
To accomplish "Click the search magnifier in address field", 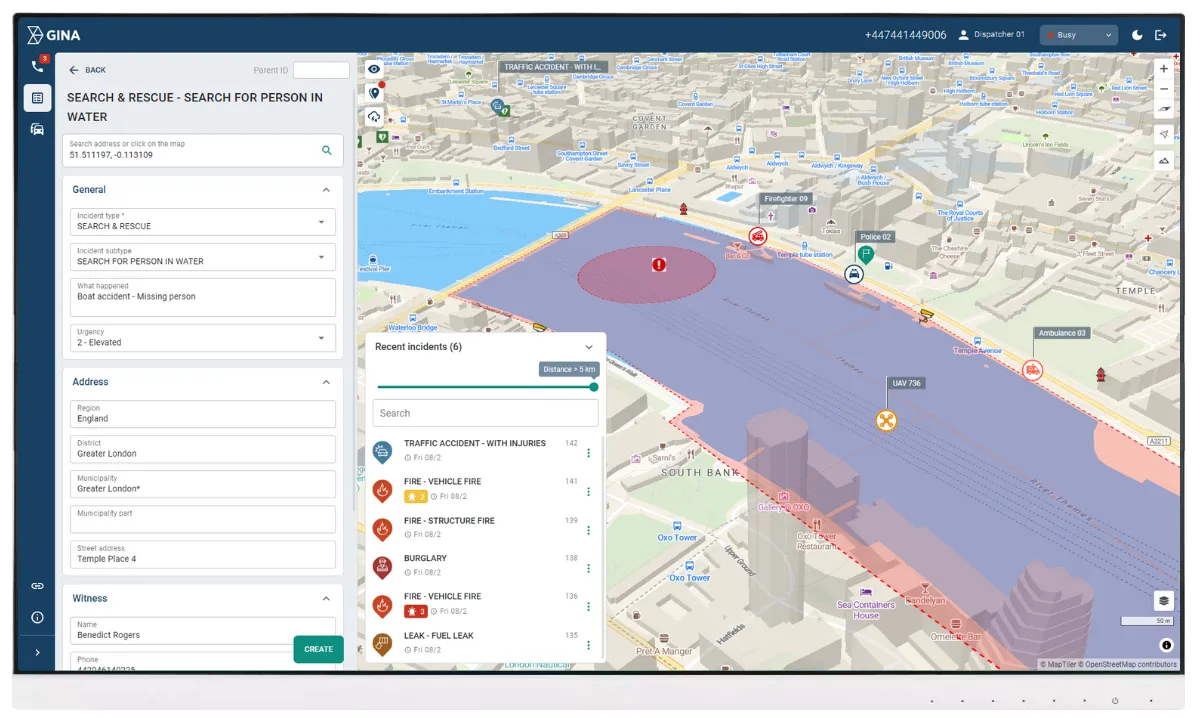I will click(x=326, y=150).
